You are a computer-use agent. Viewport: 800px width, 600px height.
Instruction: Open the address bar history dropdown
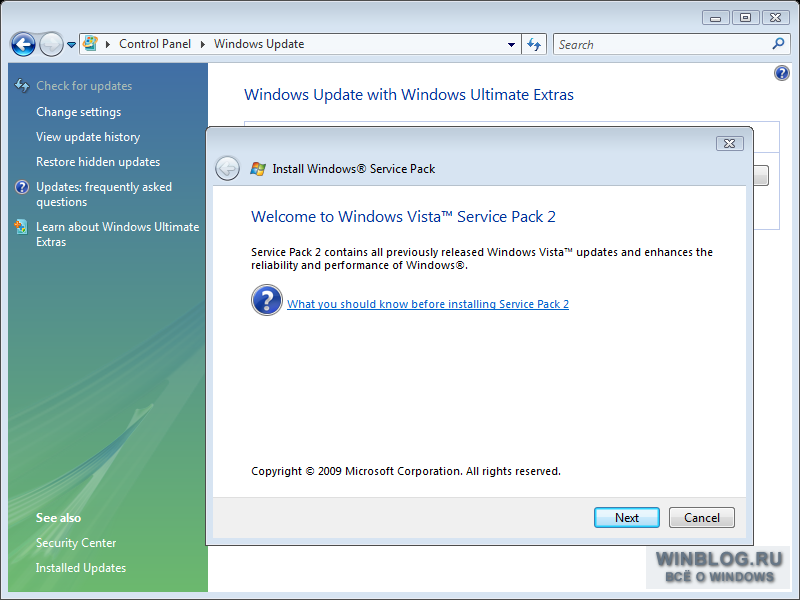(511, 44)
